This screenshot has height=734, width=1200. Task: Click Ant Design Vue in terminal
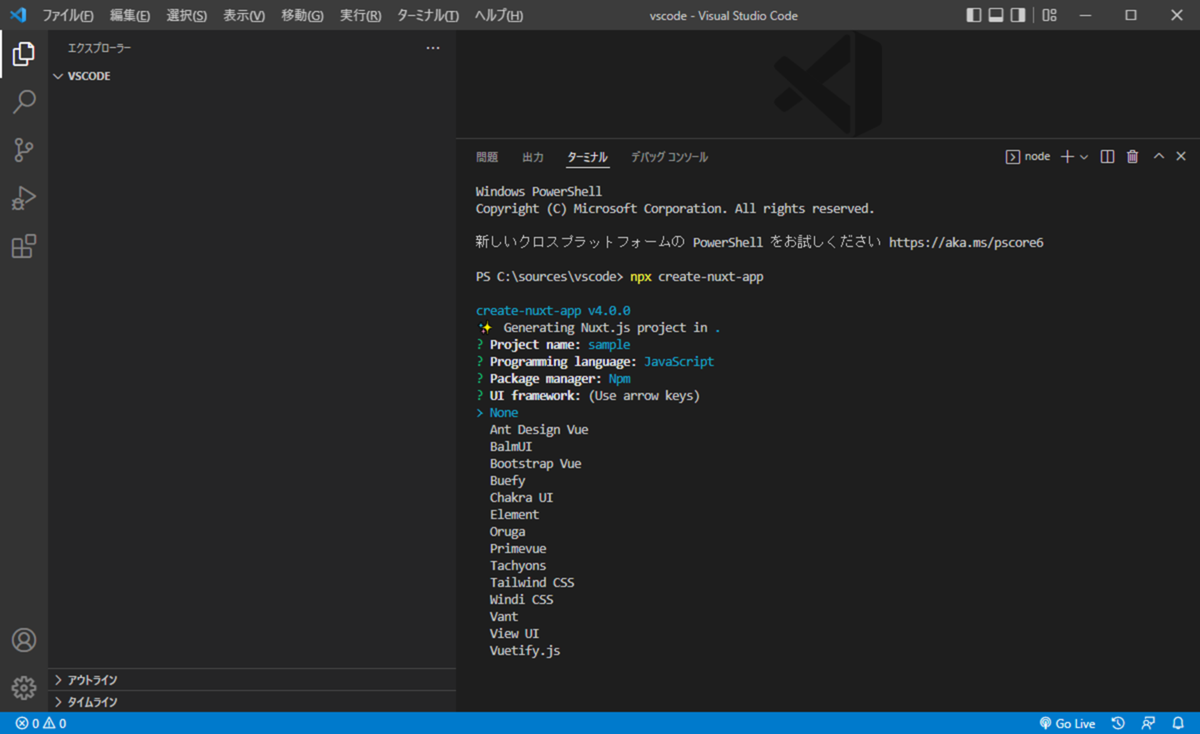539,429
